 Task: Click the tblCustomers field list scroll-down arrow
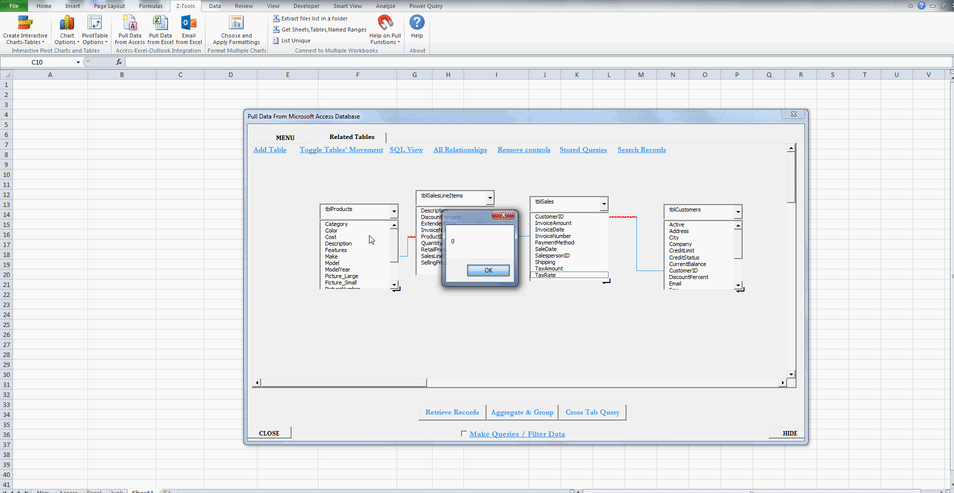(x=738, y=285)
